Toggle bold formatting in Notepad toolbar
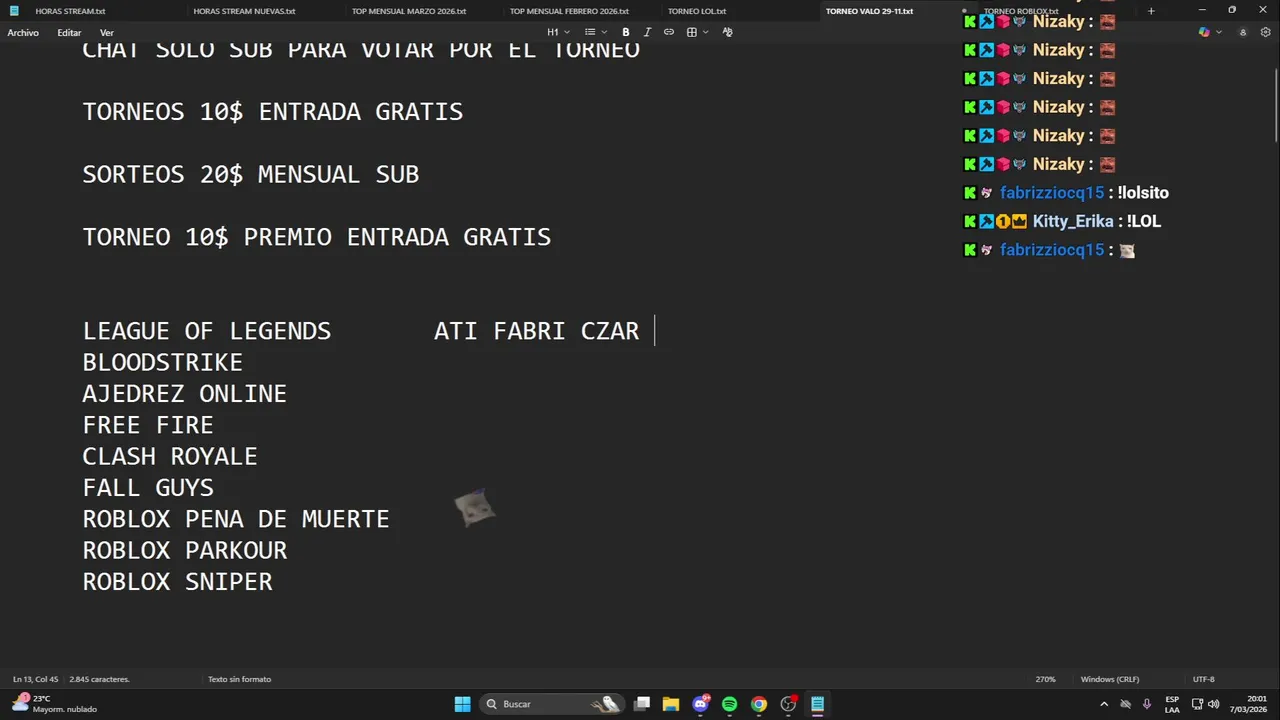This screenshot has width=1280, height=720. coord(626,32)
